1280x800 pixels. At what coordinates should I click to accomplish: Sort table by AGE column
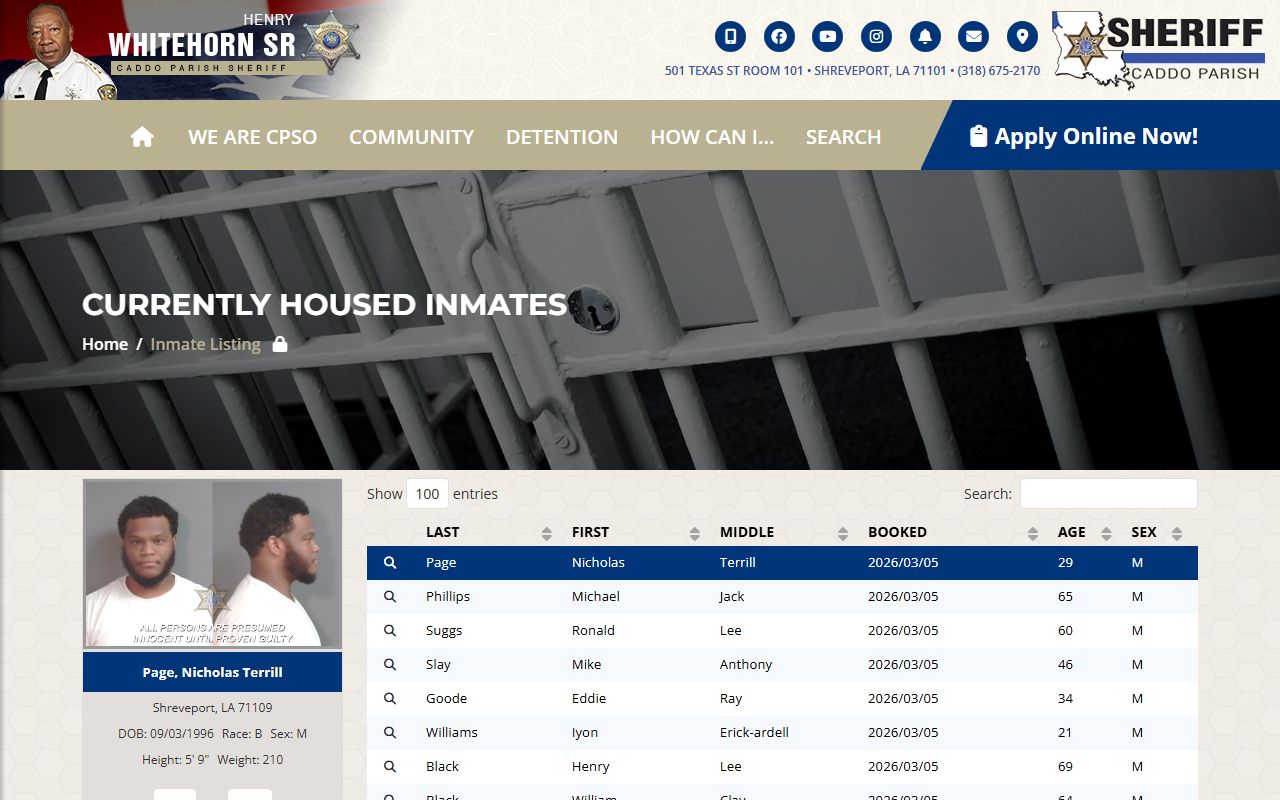(x=1084, y=532)
